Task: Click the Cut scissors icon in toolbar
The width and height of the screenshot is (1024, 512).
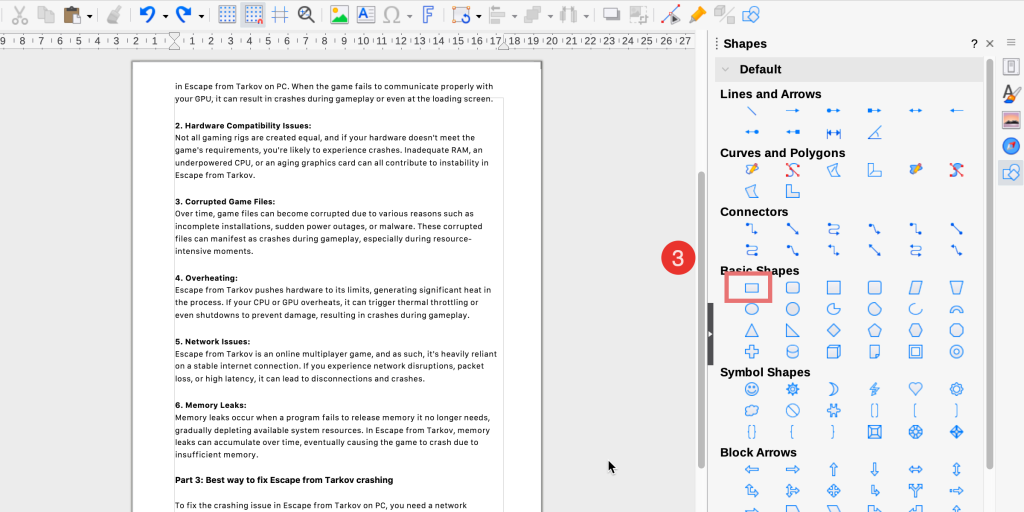Action: point(20,14)
